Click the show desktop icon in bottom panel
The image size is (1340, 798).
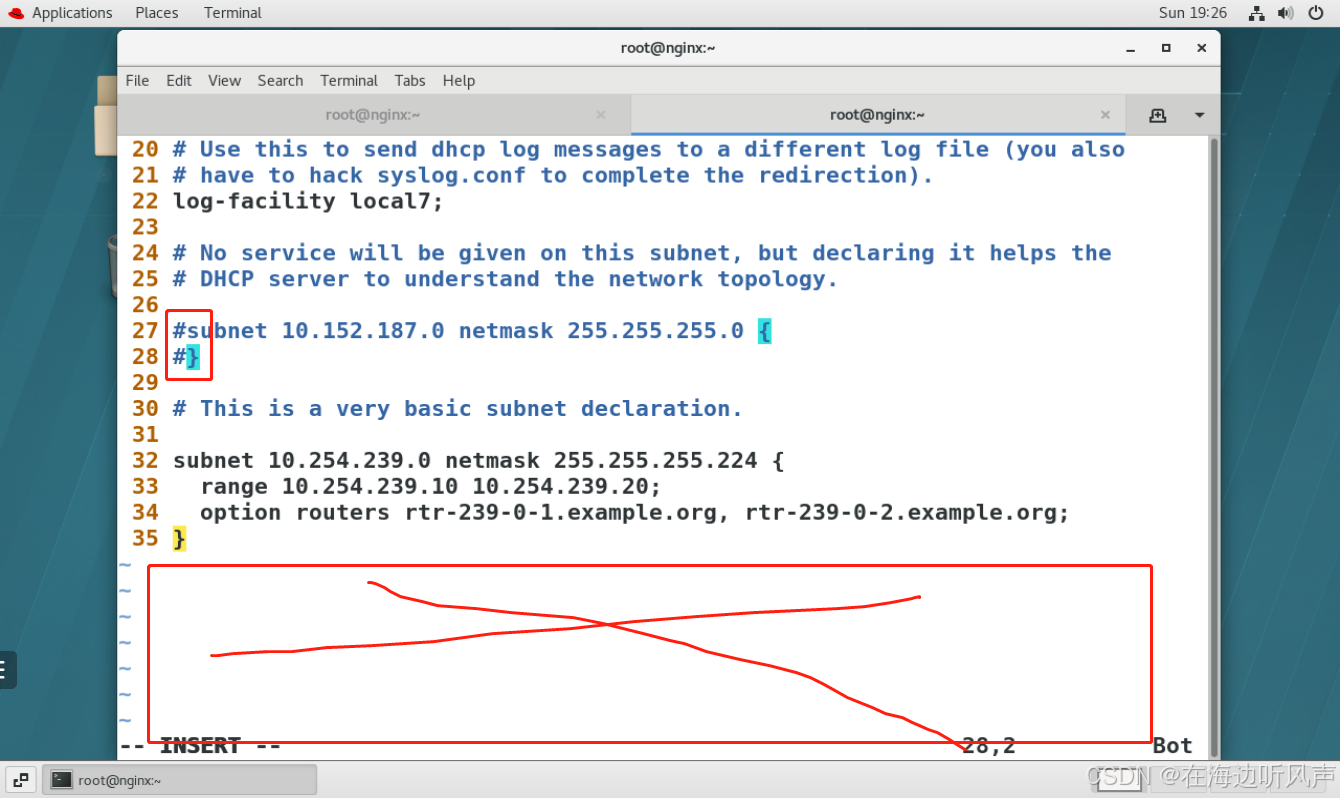tap(21, 780)
